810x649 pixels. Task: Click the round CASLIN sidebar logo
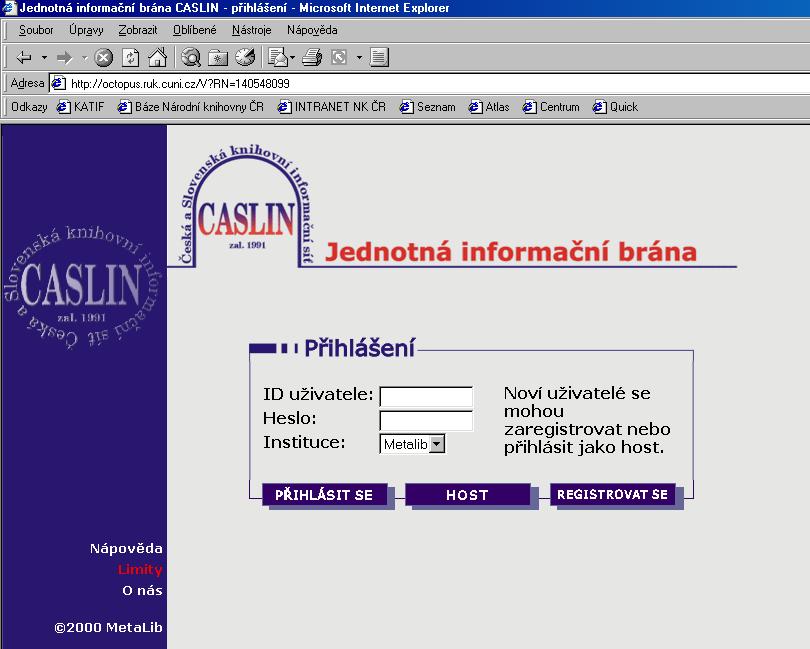point(82,287)
